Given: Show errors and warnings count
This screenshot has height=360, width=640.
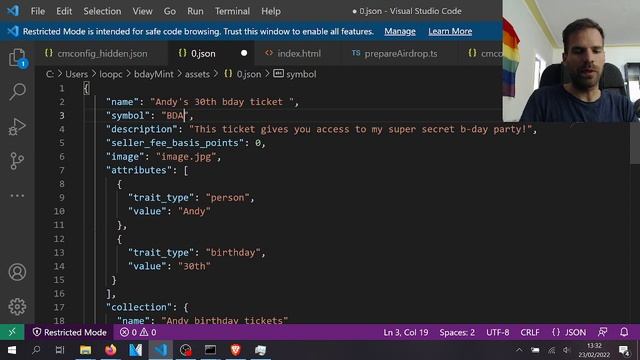Looking at the screenshot, I should [138, 332].
